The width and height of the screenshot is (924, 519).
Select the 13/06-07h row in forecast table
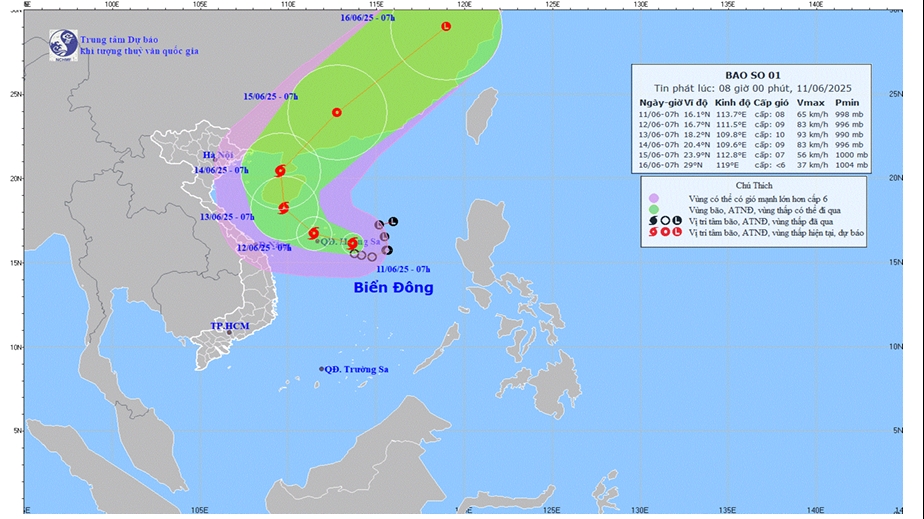click(750, 134)
